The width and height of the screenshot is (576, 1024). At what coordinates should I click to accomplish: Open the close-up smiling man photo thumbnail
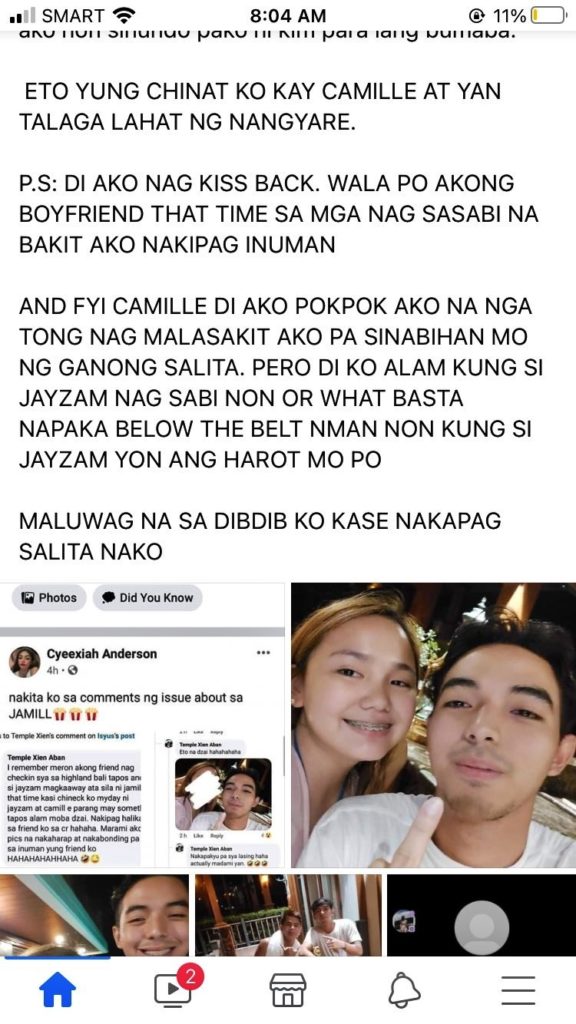coord(94,915)
